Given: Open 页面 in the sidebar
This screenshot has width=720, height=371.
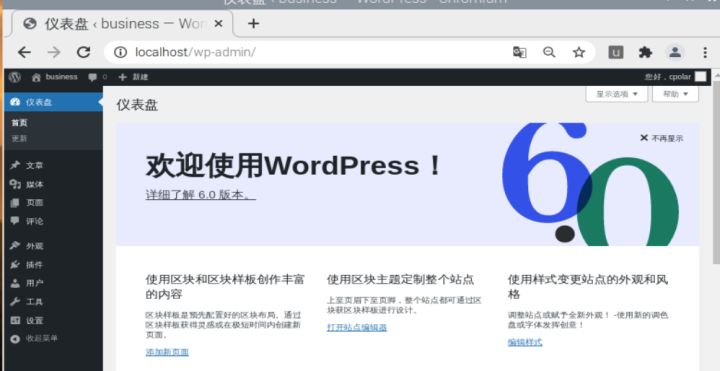Looking at the screenshot, I should coord(53,202).
